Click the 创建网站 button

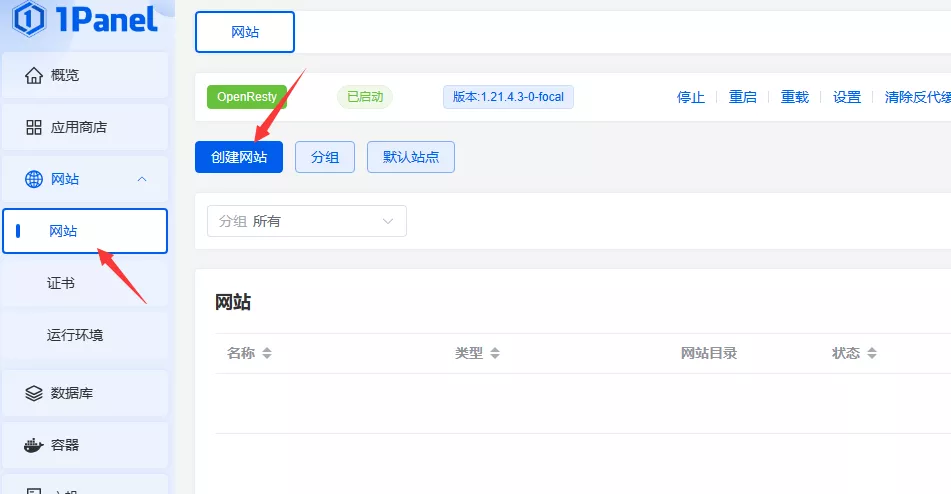click(x=239, y=157)
